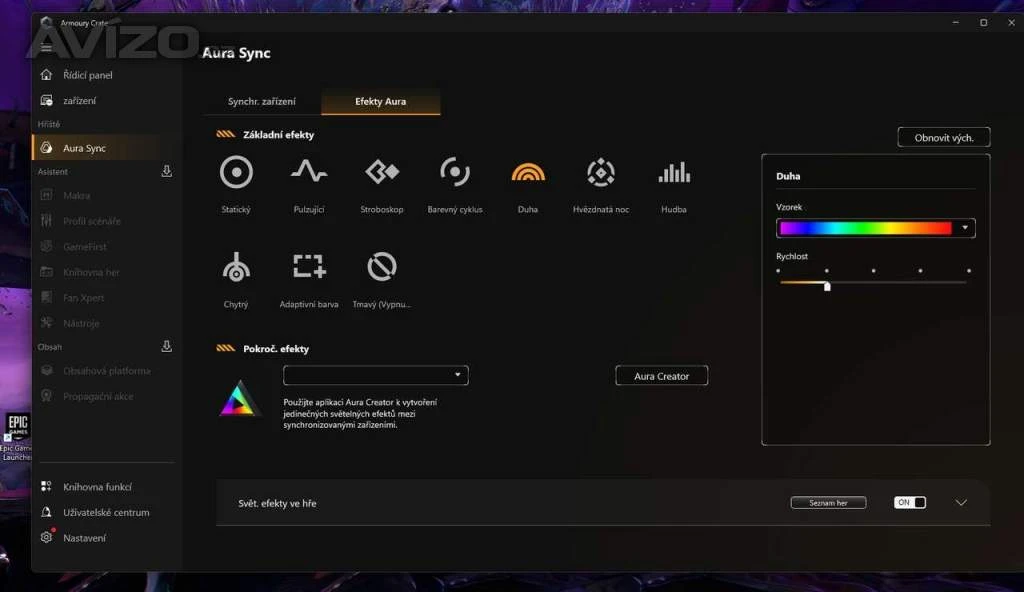The image size is (1024, 592).
Task: Expand the Svět. efekty ve hře section
Action: [x=961, y=503]
